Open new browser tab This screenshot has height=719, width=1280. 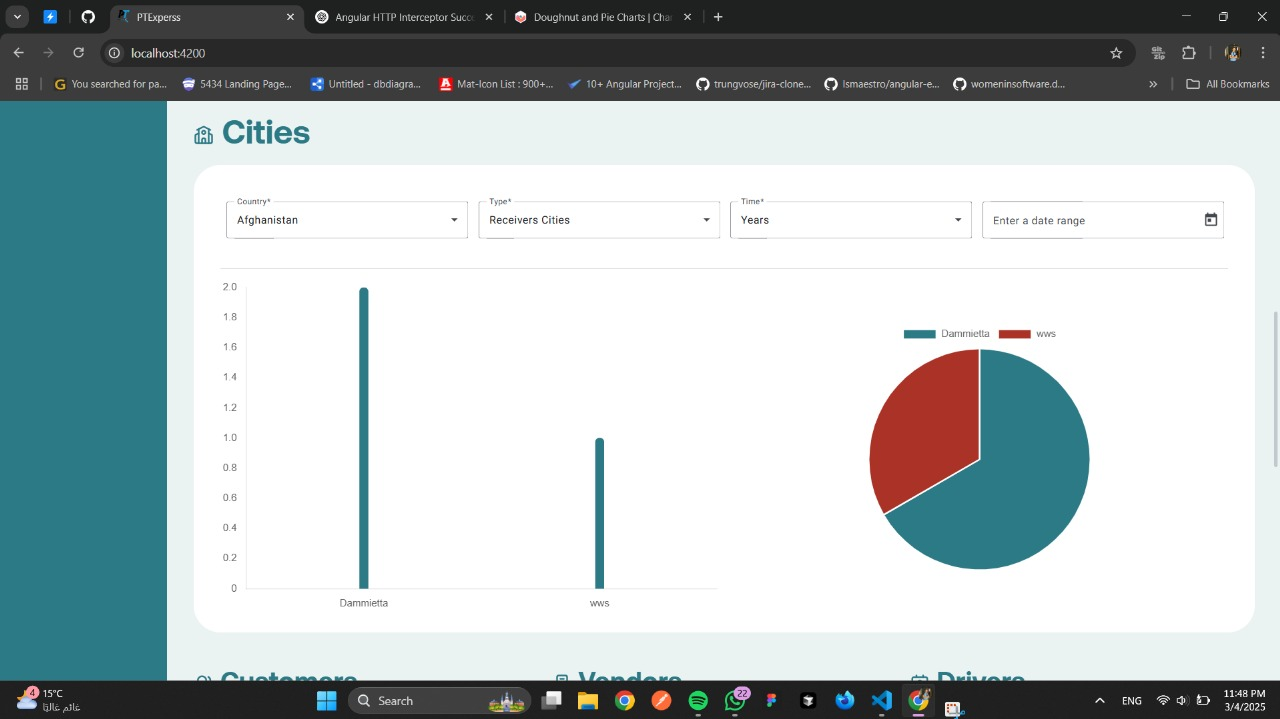coord(718,17)
